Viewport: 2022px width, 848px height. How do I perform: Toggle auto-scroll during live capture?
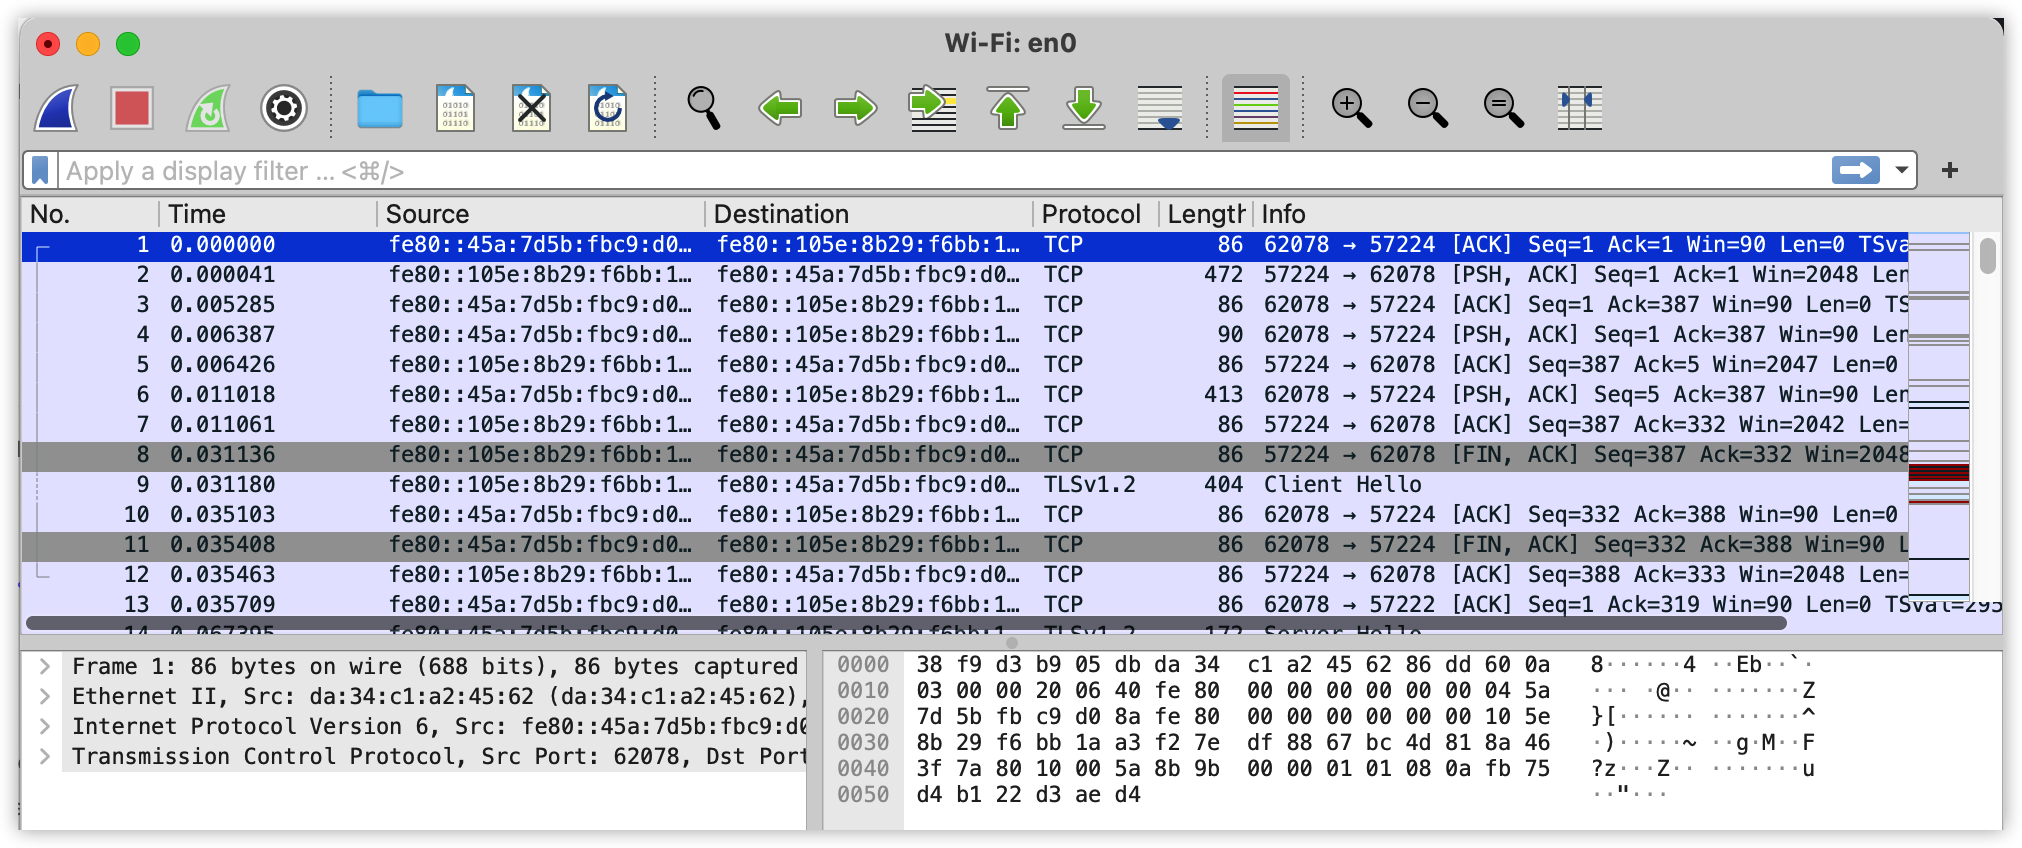(1160, 108)
